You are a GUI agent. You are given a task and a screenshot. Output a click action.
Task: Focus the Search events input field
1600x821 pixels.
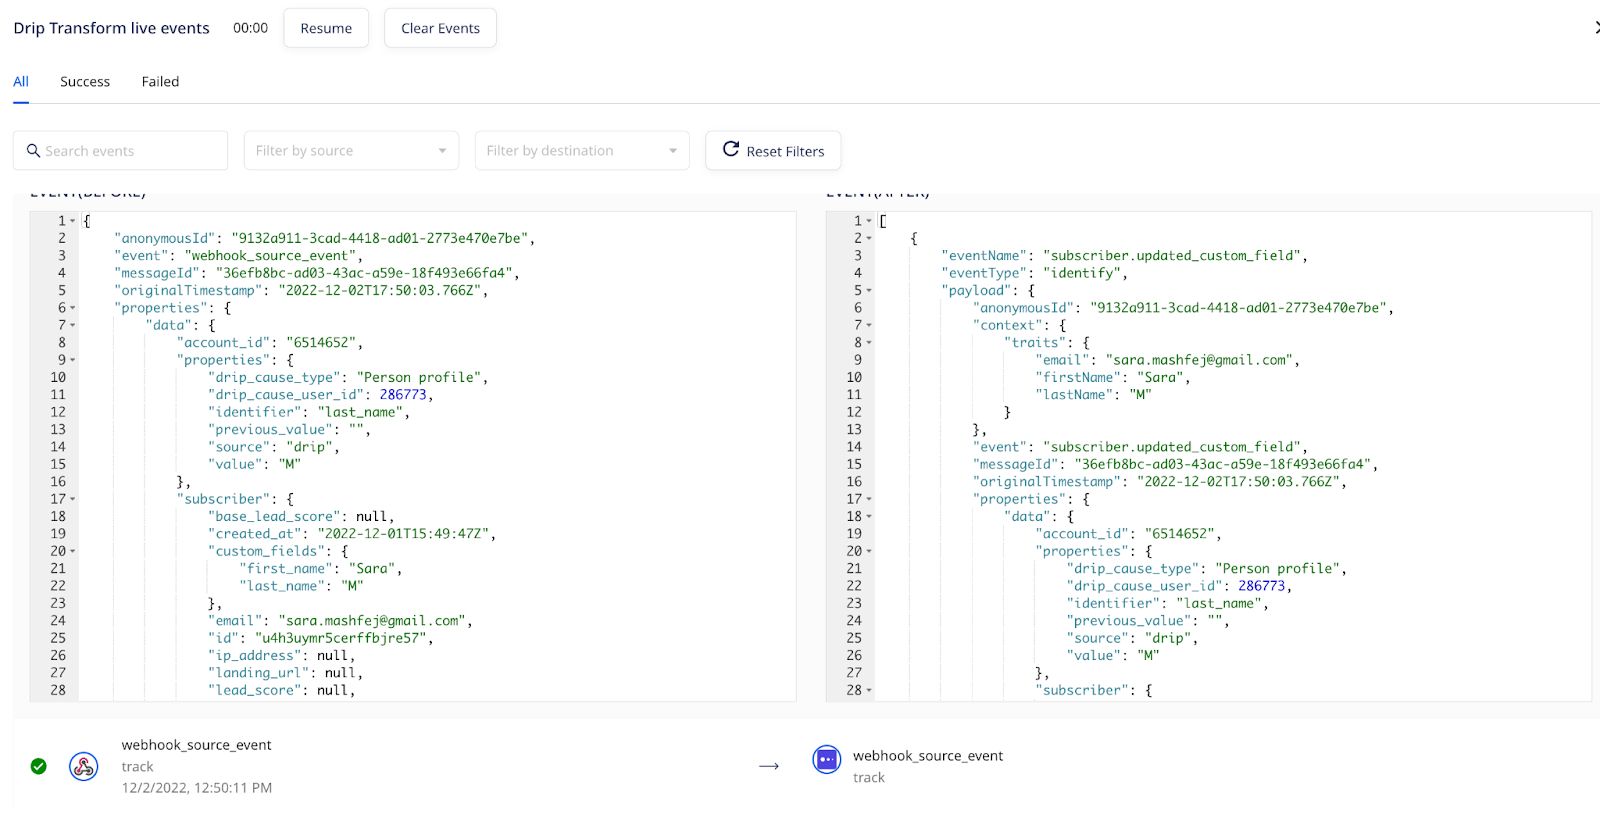coord(120,151)
